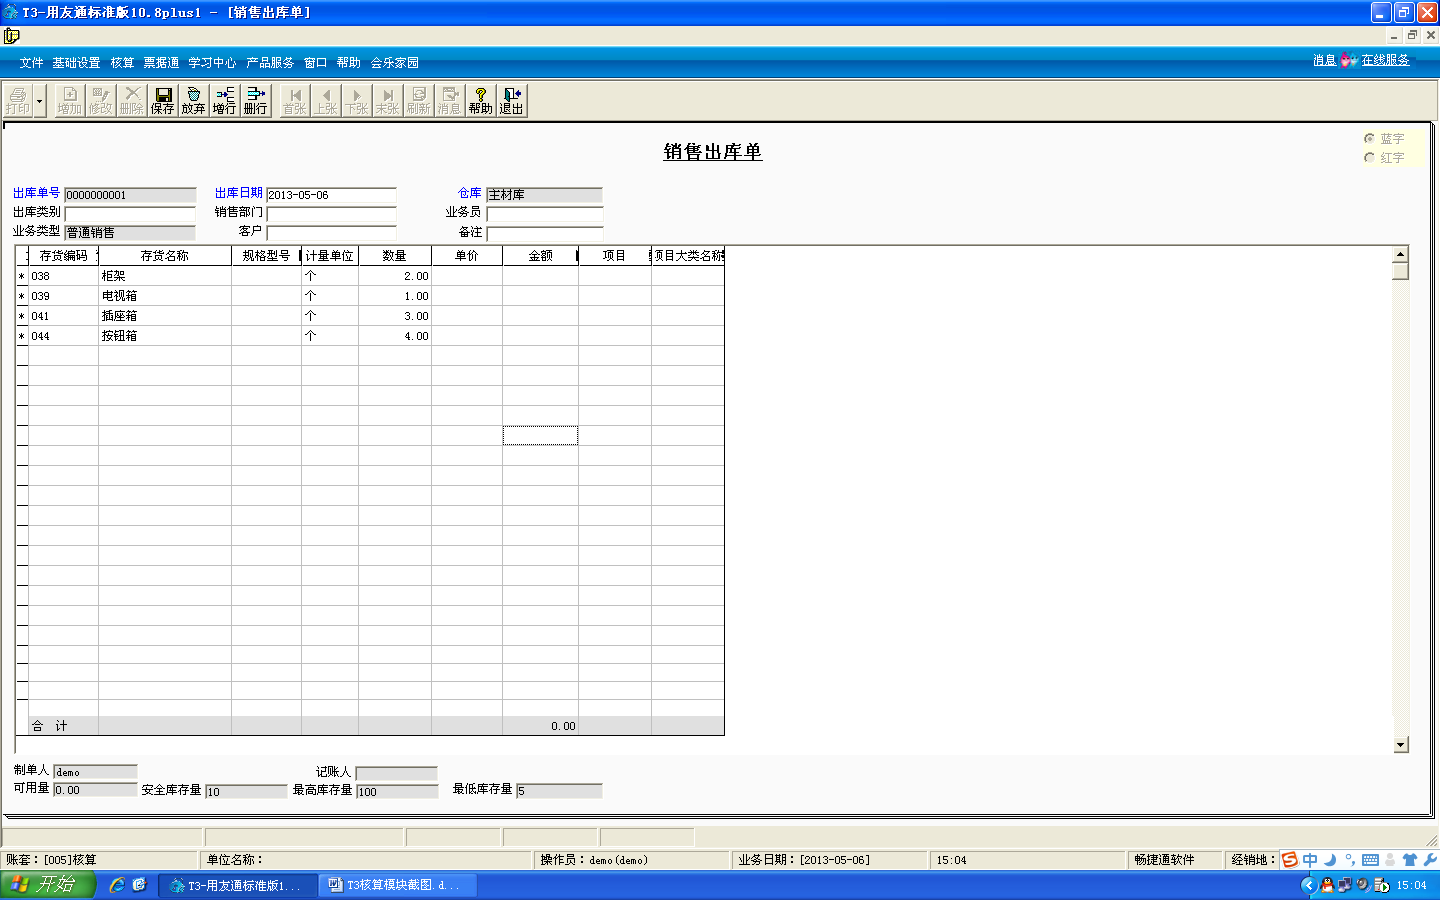The height and width of the screenshot is (900, 1440).
Task: Go to next record with 下张
Action: point(356,100)
